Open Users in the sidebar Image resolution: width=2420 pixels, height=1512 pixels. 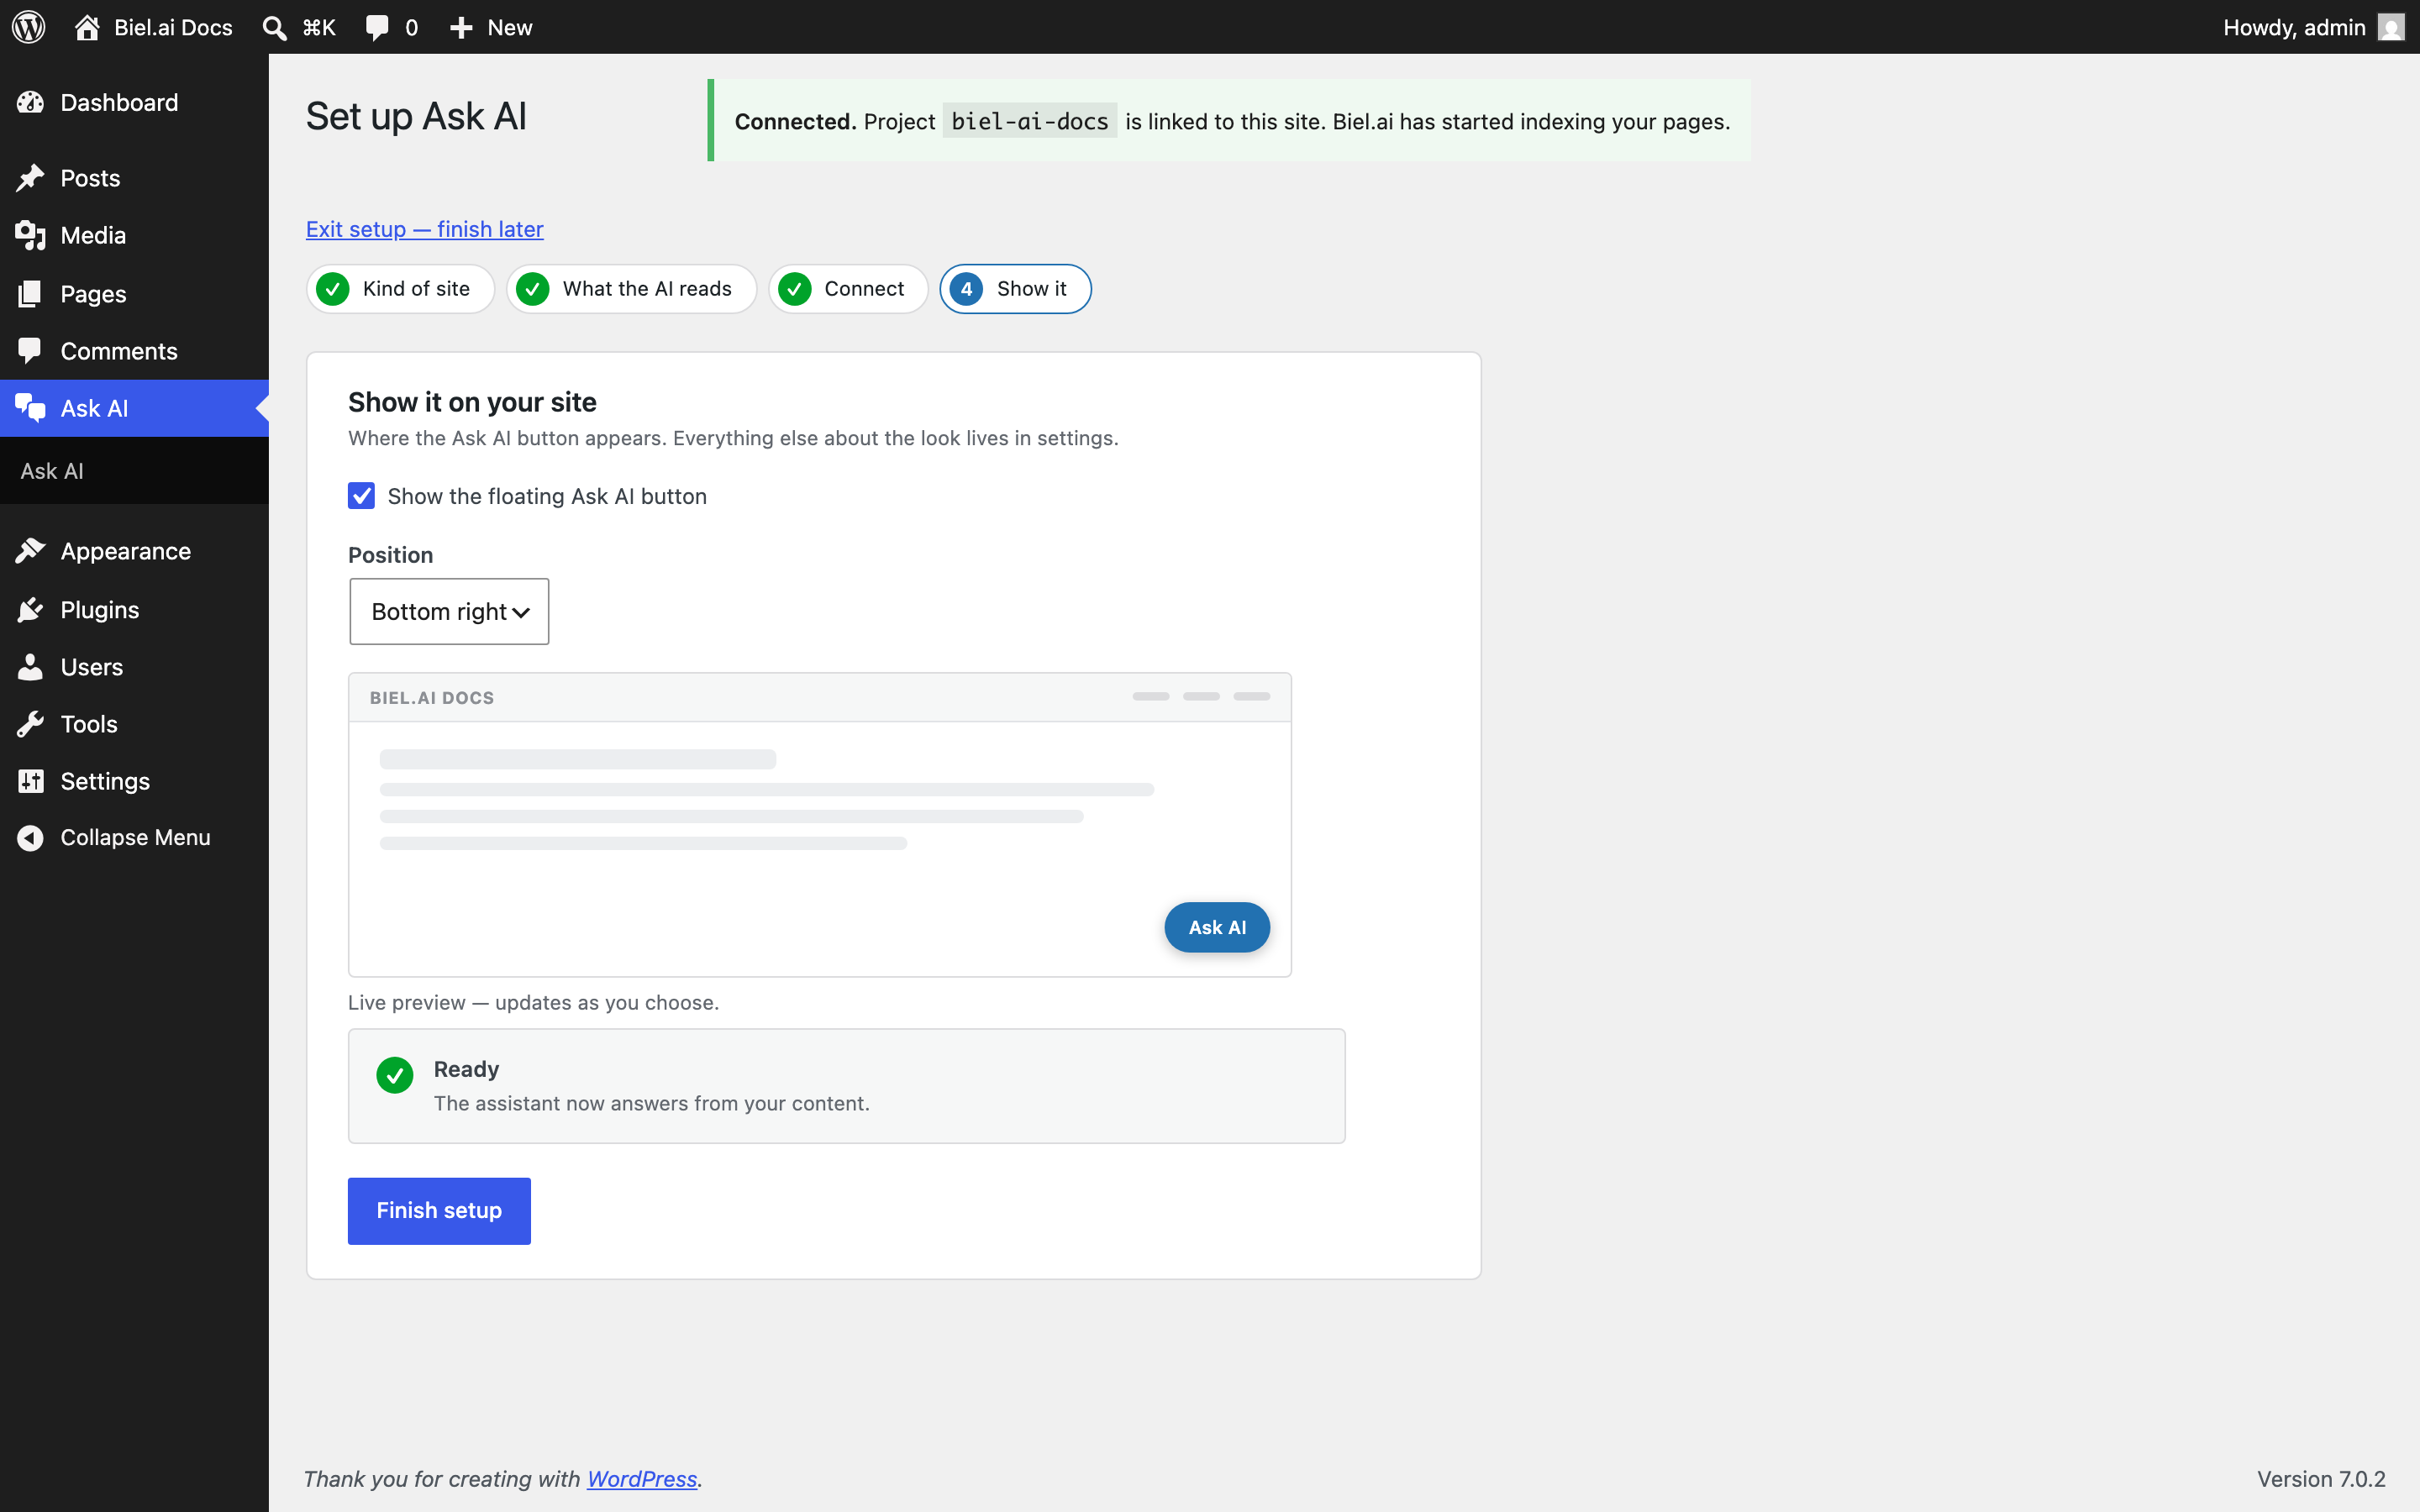(134, 667)
